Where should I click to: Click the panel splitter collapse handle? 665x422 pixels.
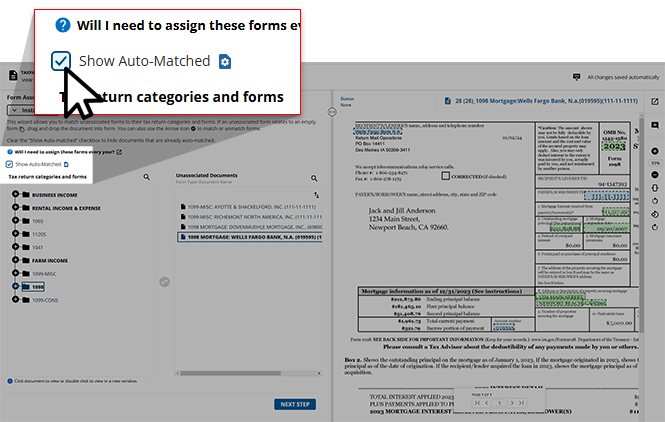(x=332, y=112)
